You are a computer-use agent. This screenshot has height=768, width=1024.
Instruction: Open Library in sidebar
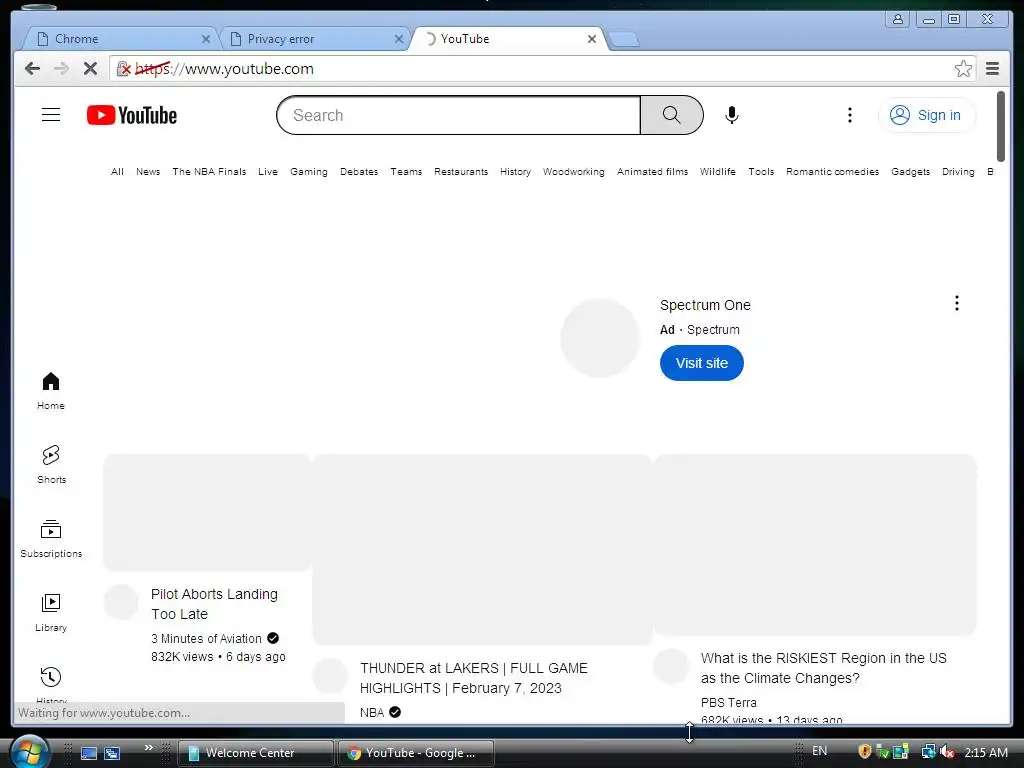51,613
